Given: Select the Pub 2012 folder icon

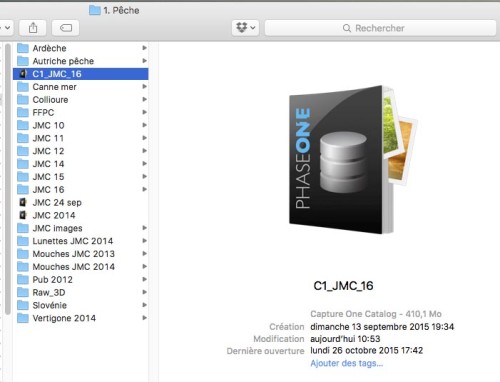Looking at the screenshot, I should (23, 280).
